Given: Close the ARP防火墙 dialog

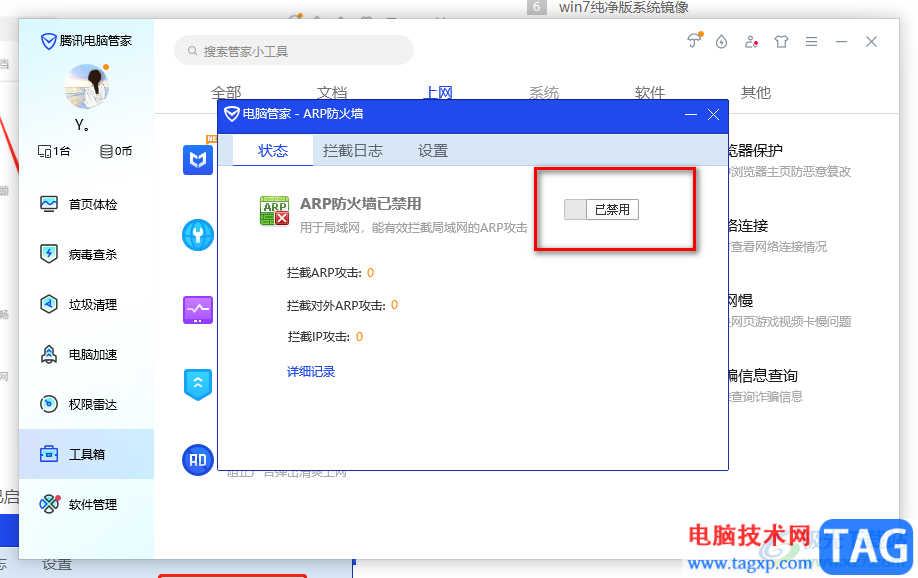Looking at the screenshot, I should coord(713,115).
